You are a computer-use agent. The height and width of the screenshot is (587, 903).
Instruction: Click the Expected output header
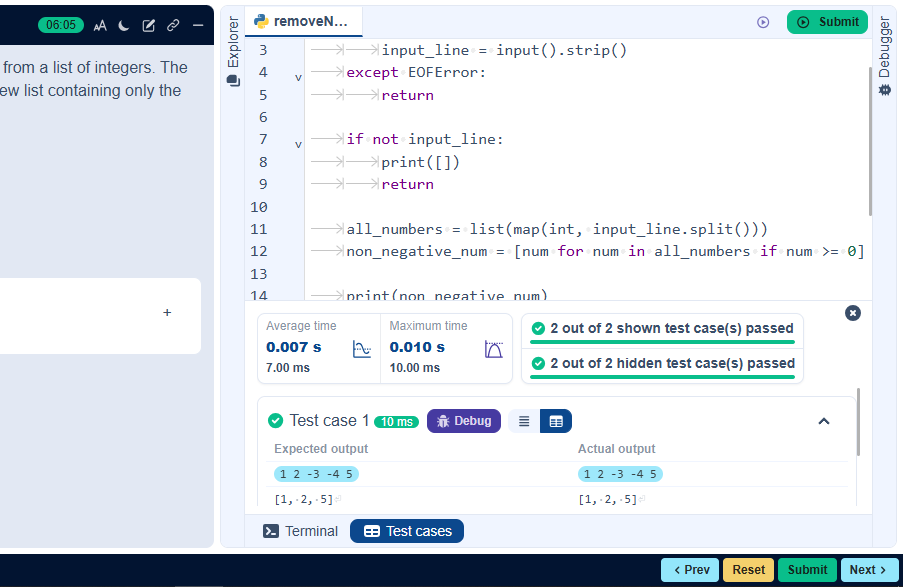click(x=321, y=449)
